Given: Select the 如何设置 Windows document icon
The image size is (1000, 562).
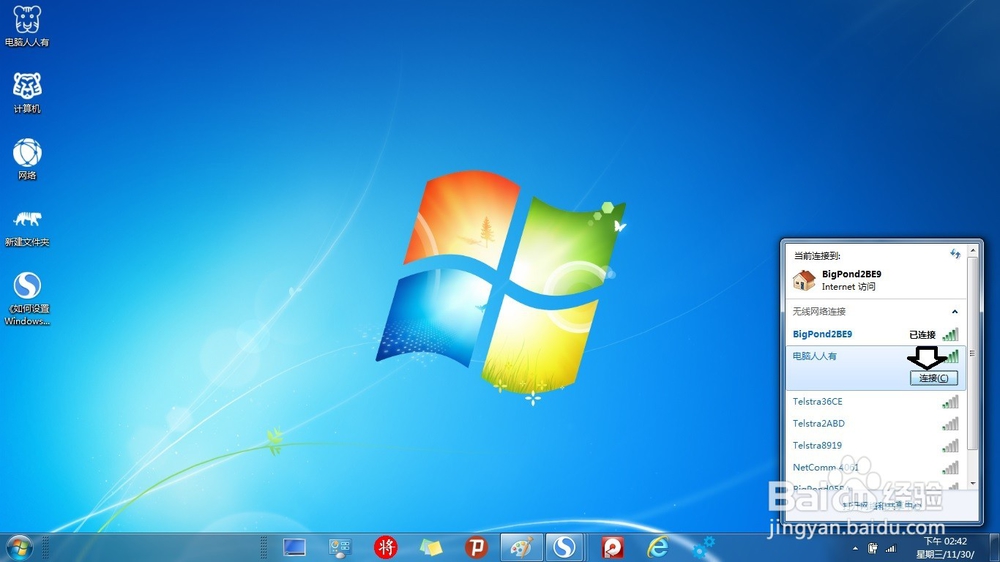Looking at the screenshot, I should coord(27,299).
